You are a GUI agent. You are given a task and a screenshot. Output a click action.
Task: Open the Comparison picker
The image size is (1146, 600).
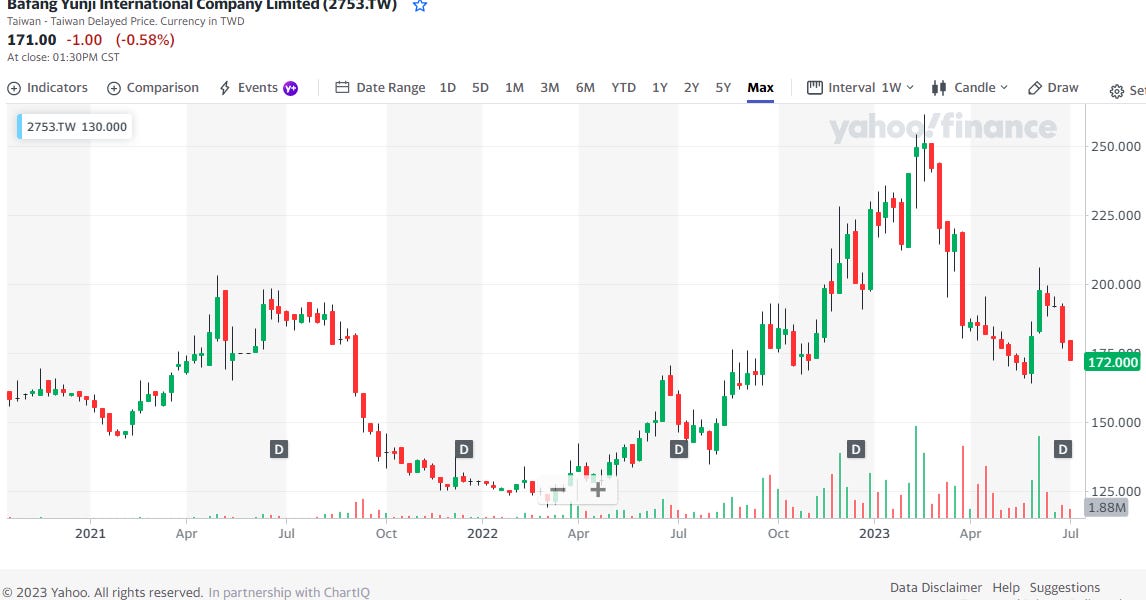point(152,87)
